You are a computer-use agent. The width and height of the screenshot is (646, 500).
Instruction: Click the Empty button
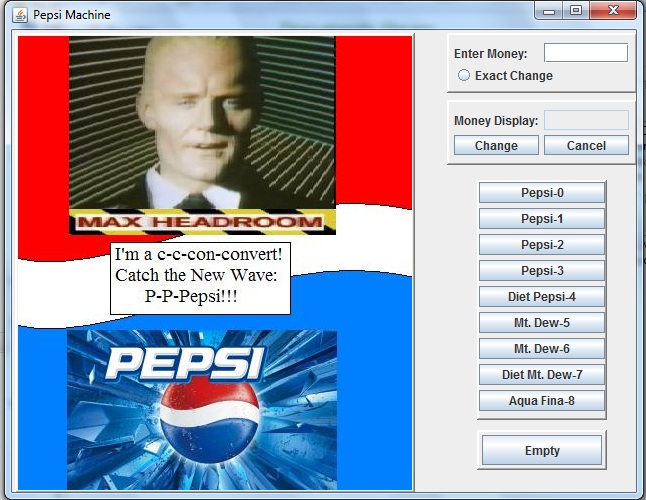(x=542, y=451)
